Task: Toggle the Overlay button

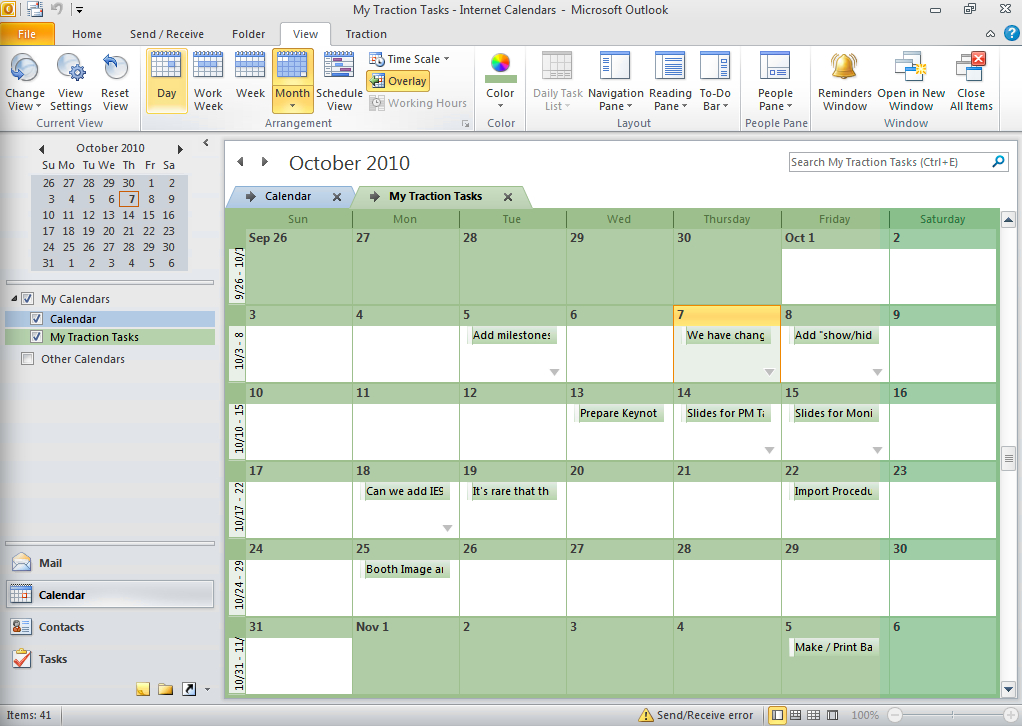Action: coord(398,81)
